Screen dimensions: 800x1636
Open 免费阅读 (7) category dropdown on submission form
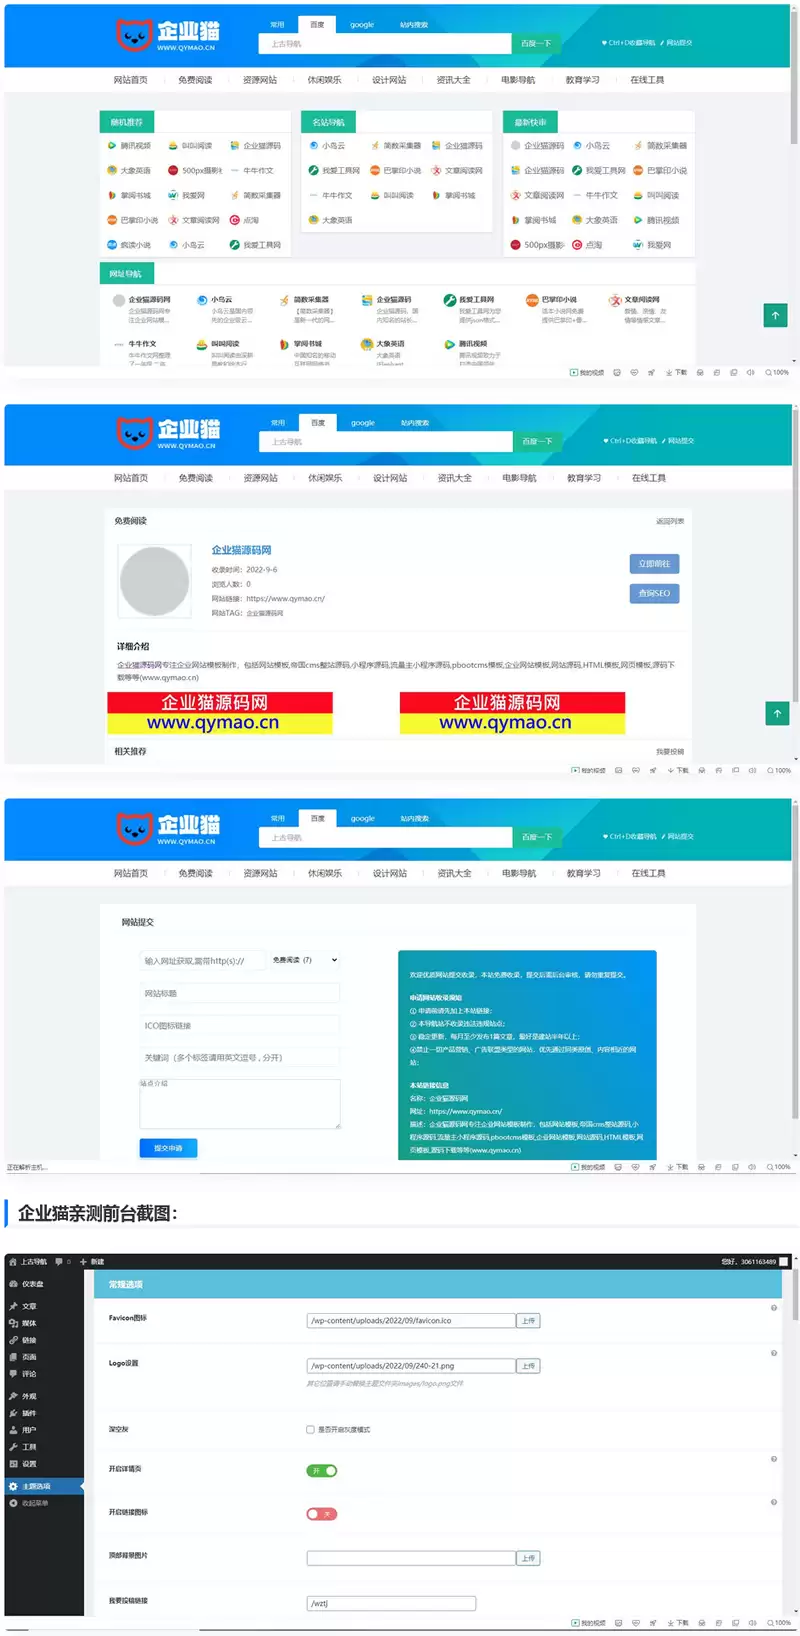point(305,960)
